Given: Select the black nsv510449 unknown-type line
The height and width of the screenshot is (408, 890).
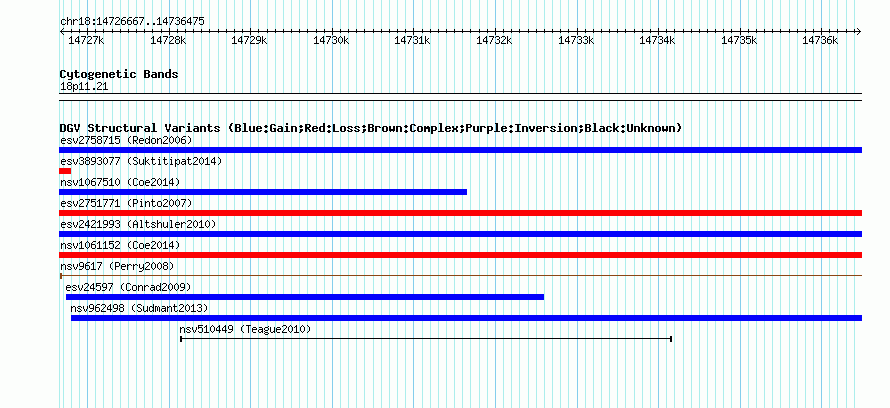Looking at the screenshot, I should tap(426, 339).
